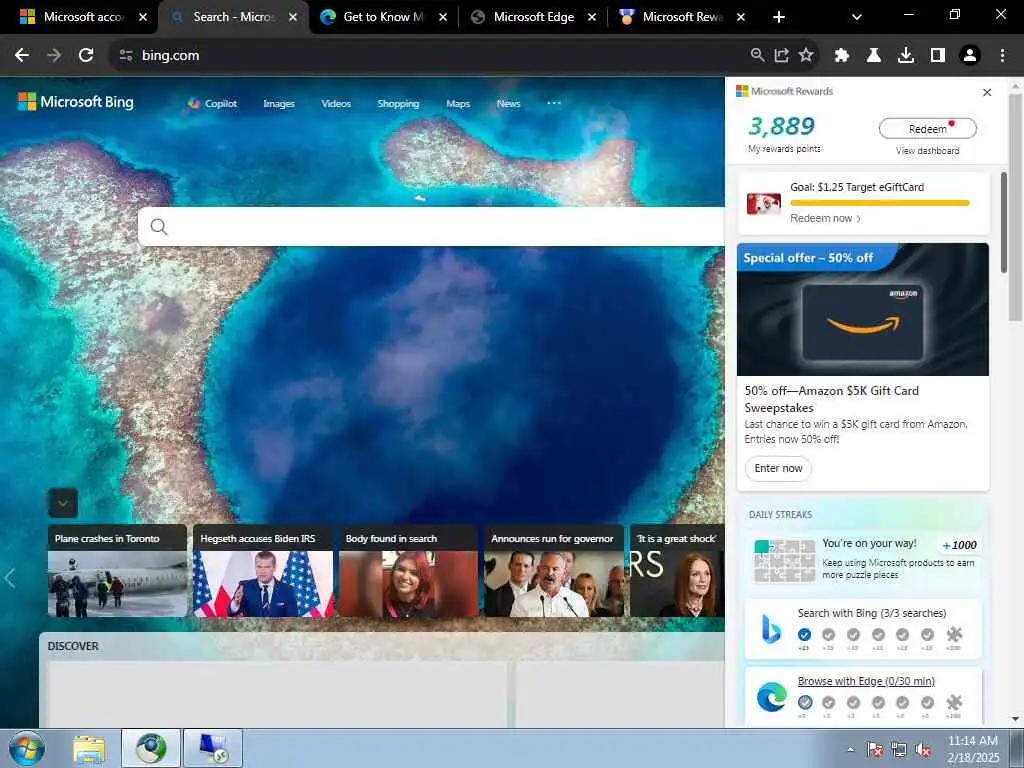This screenshot has width=1024, height=768.
Task: Open Announces run for governor story
Action: click(x=554, y=571)
